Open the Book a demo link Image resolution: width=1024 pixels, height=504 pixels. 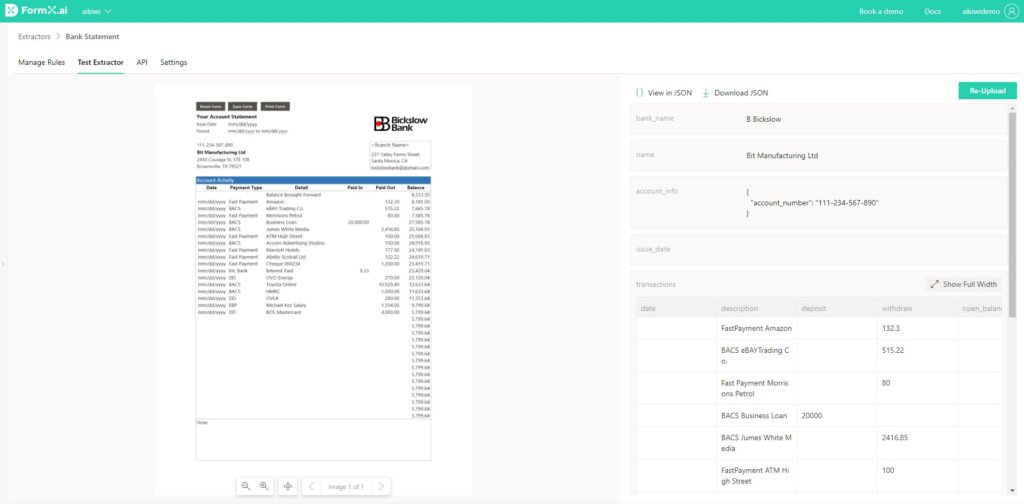[881, 12]
